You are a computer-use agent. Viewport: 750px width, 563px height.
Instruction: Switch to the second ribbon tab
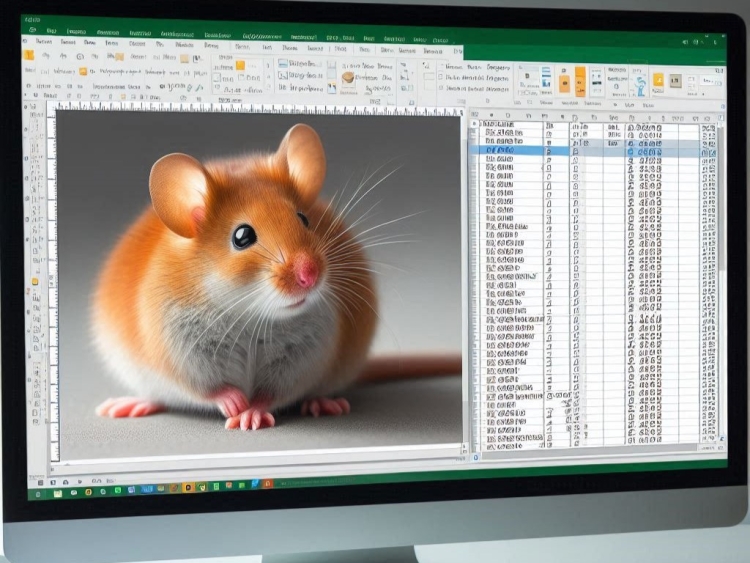point(68,43)
